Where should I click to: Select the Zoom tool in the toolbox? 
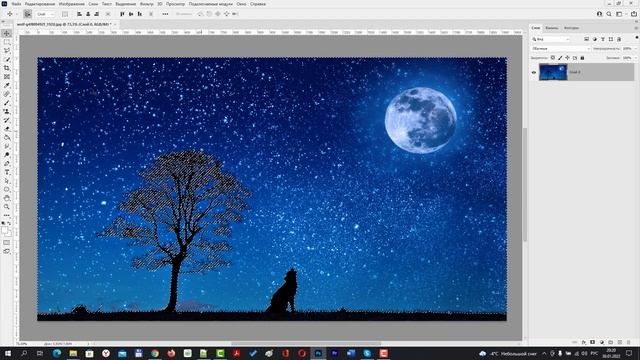point(7,207)
